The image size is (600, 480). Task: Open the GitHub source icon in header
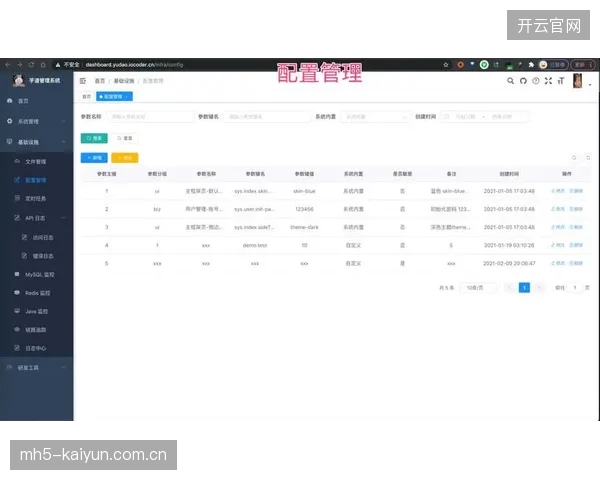(523, 81)
